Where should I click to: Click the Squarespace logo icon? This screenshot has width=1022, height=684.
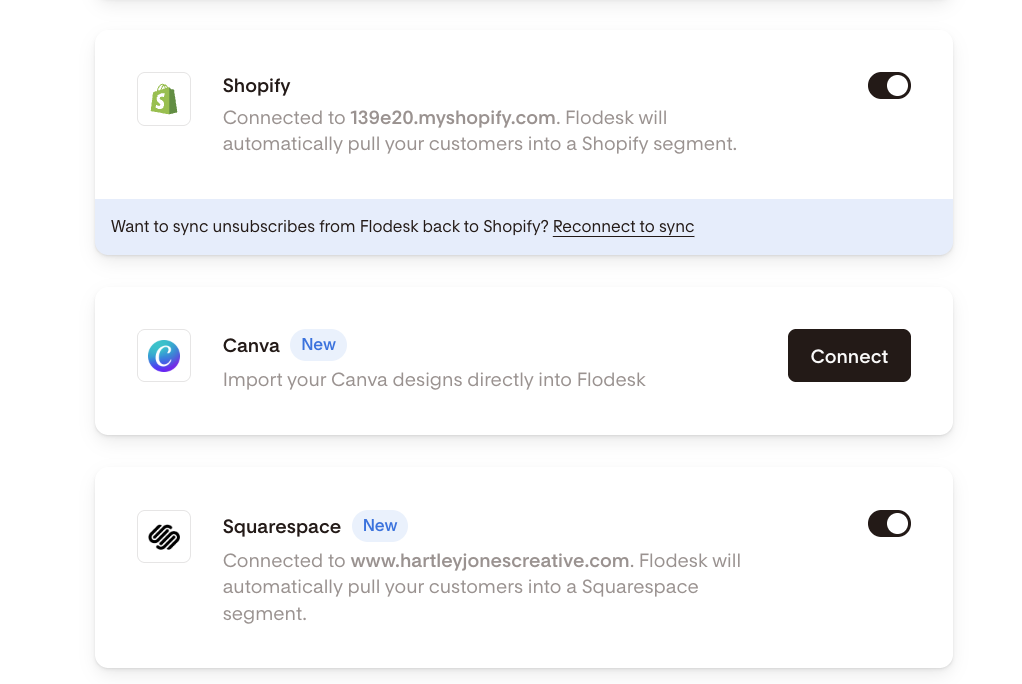[164, 537]
